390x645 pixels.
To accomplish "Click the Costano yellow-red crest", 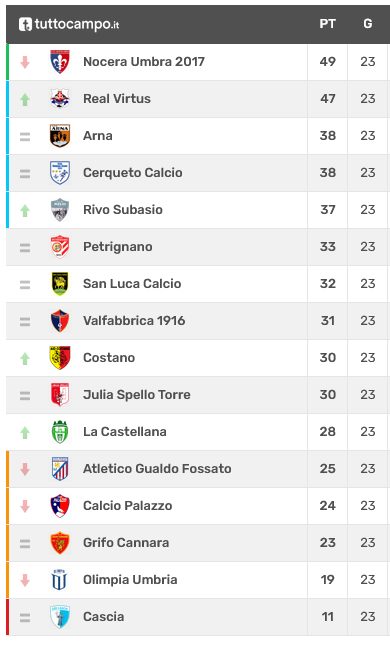I will 60,358.
